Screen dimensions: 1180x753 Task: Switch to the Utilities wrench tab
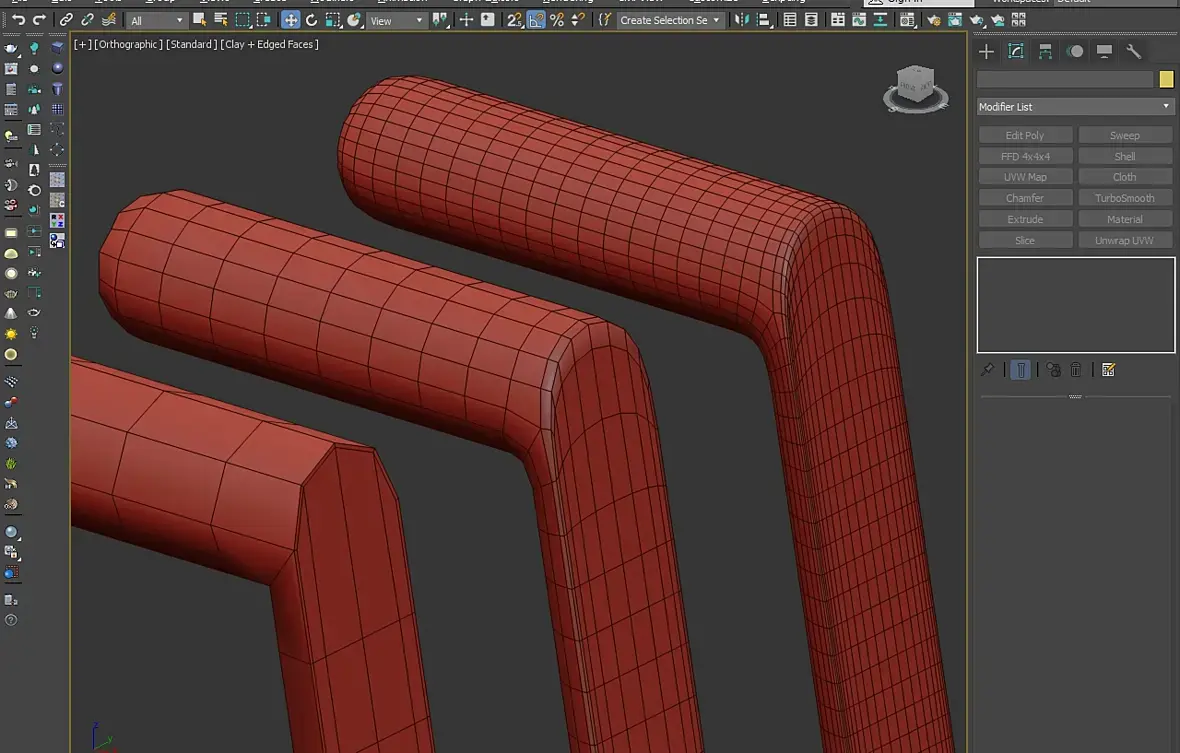point(1133,51)
